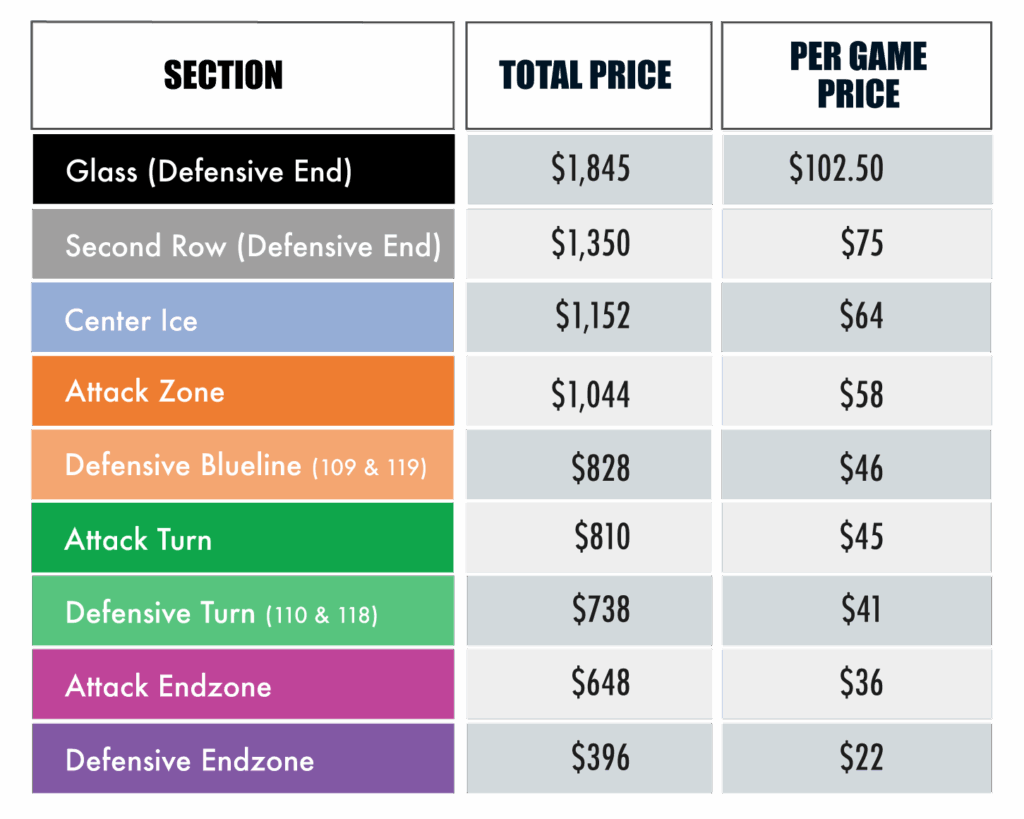Click the $1,350 total price cell
The width and height of the screenshot is (1024, 819).
click(590, 243)
